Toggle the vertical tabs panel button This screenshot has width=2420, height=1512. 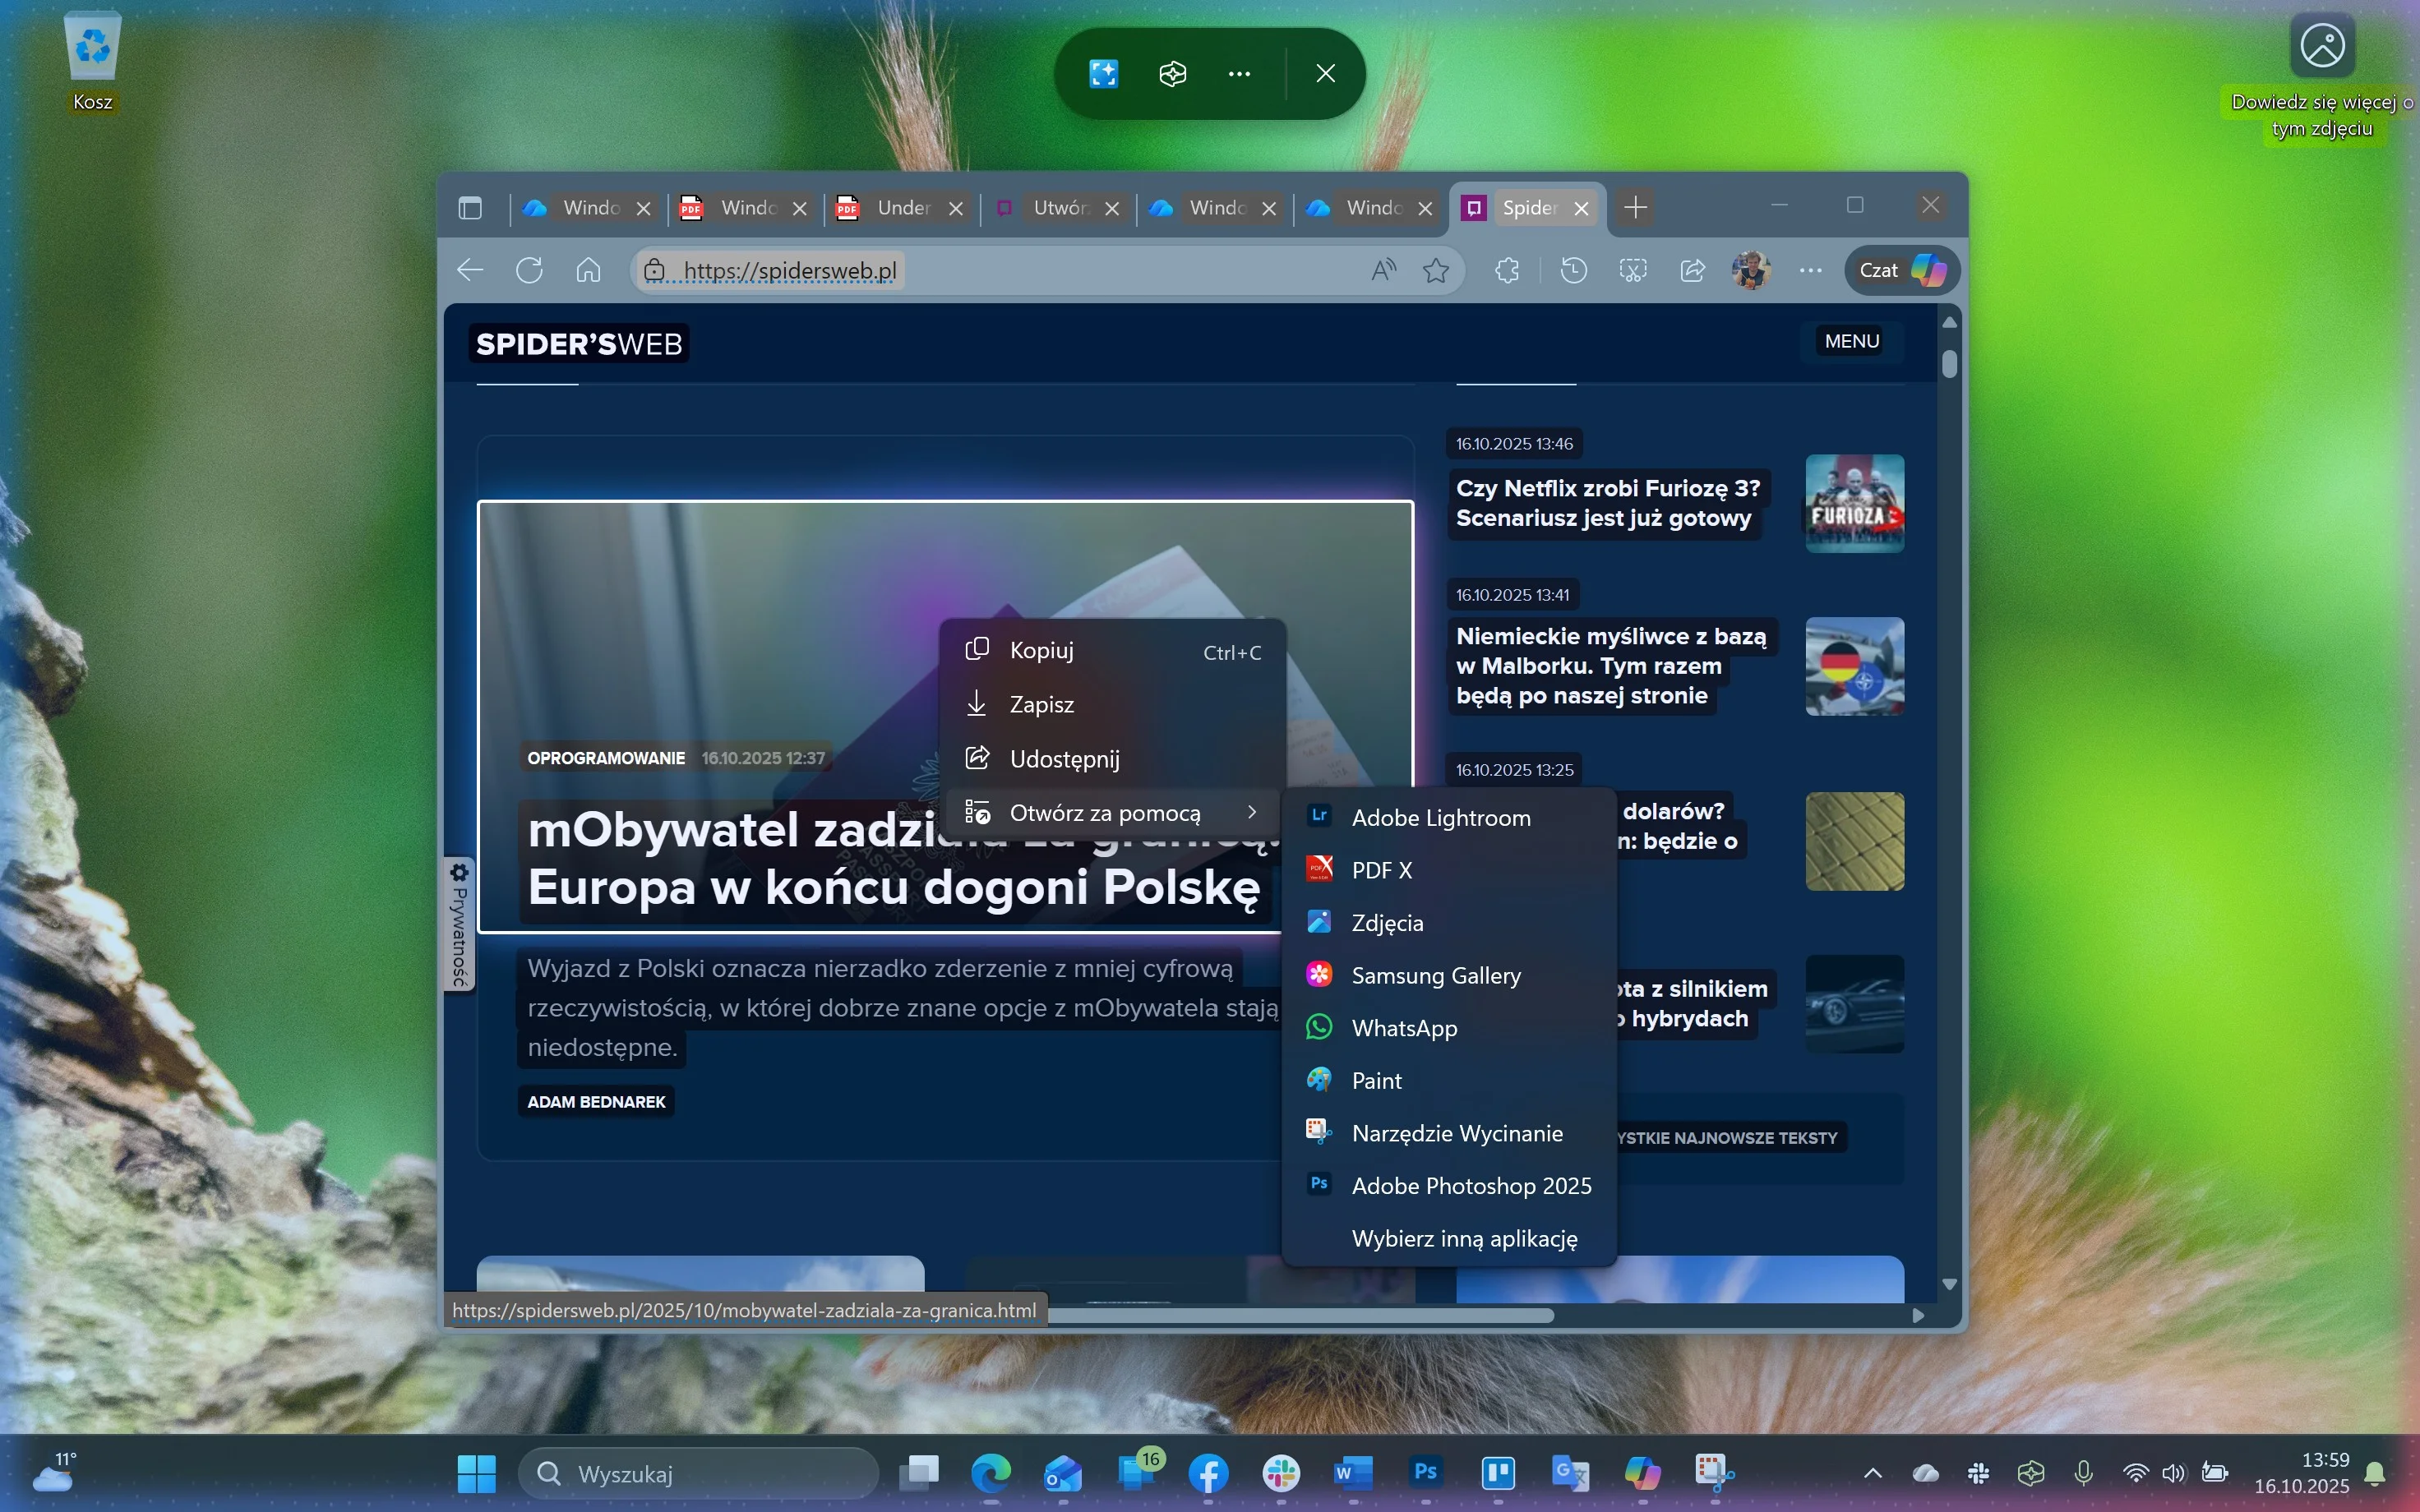(x=470, y=208)
